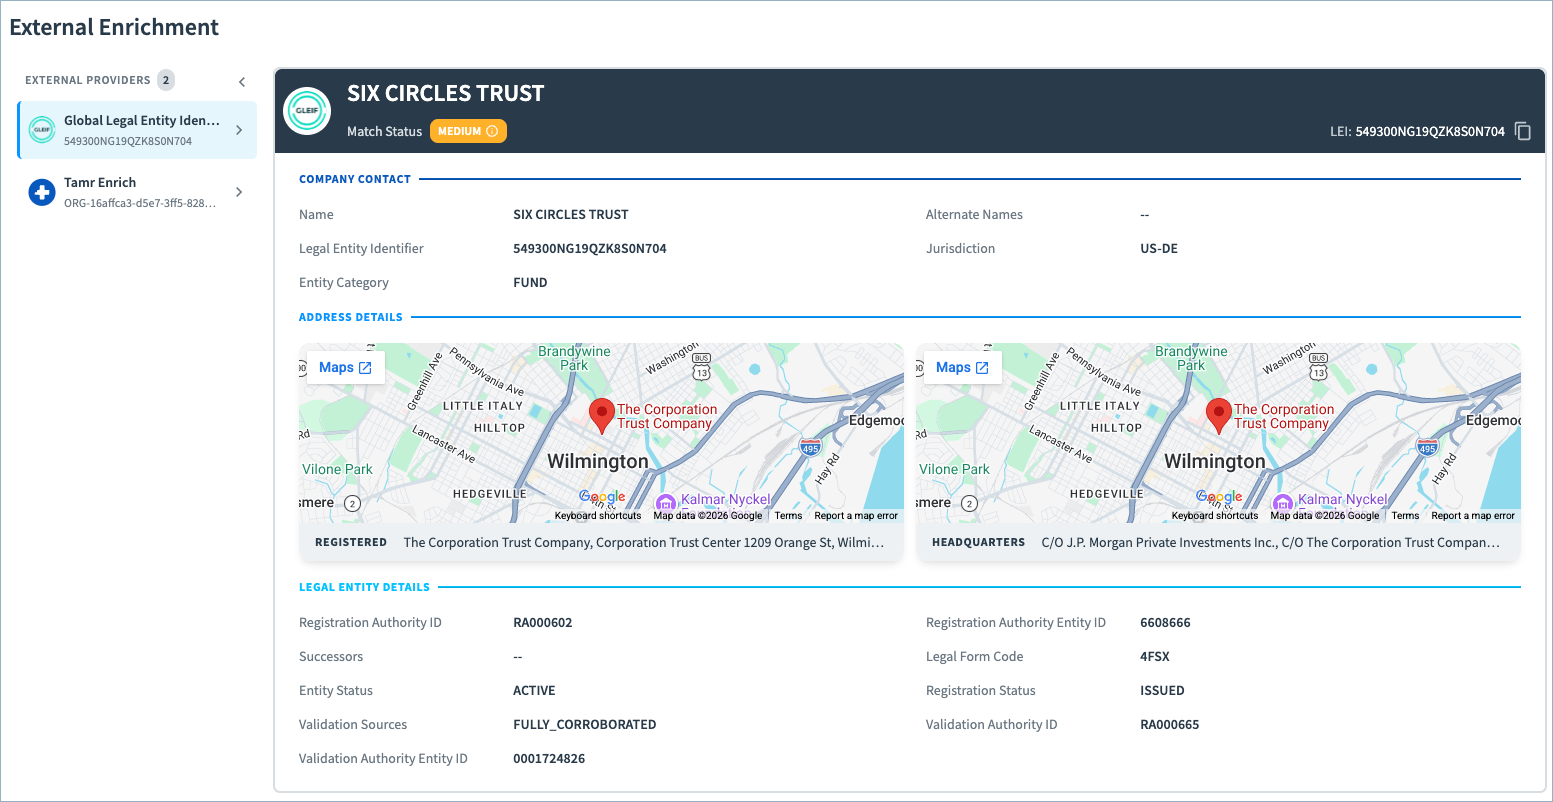Click the registered address text
Image resolution: width=1553 pixels, height=802 pixels.
coord(644,542)
